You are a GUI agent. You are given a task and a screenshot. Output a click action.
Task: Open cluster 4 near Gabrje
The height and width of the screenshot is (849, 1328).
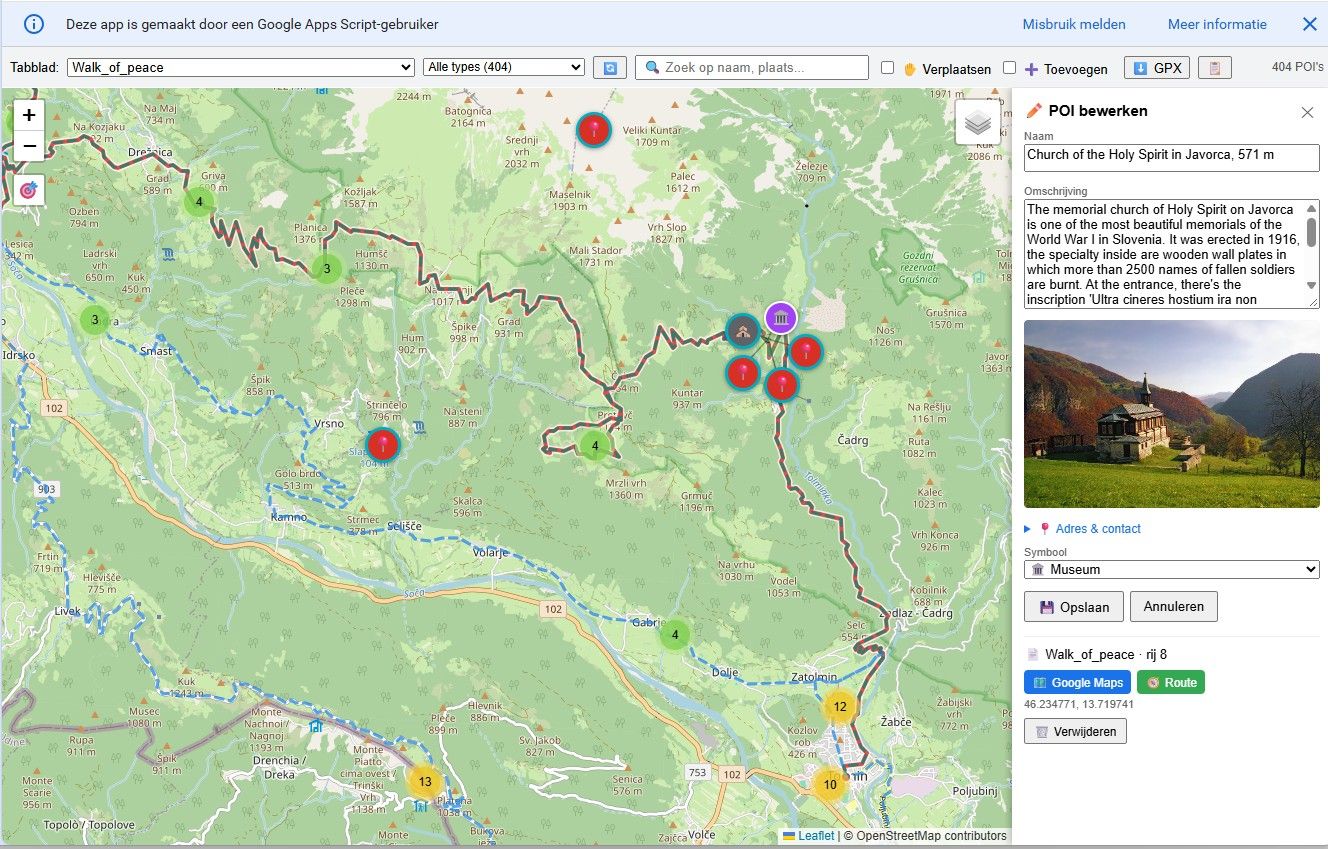coord(675,634)
